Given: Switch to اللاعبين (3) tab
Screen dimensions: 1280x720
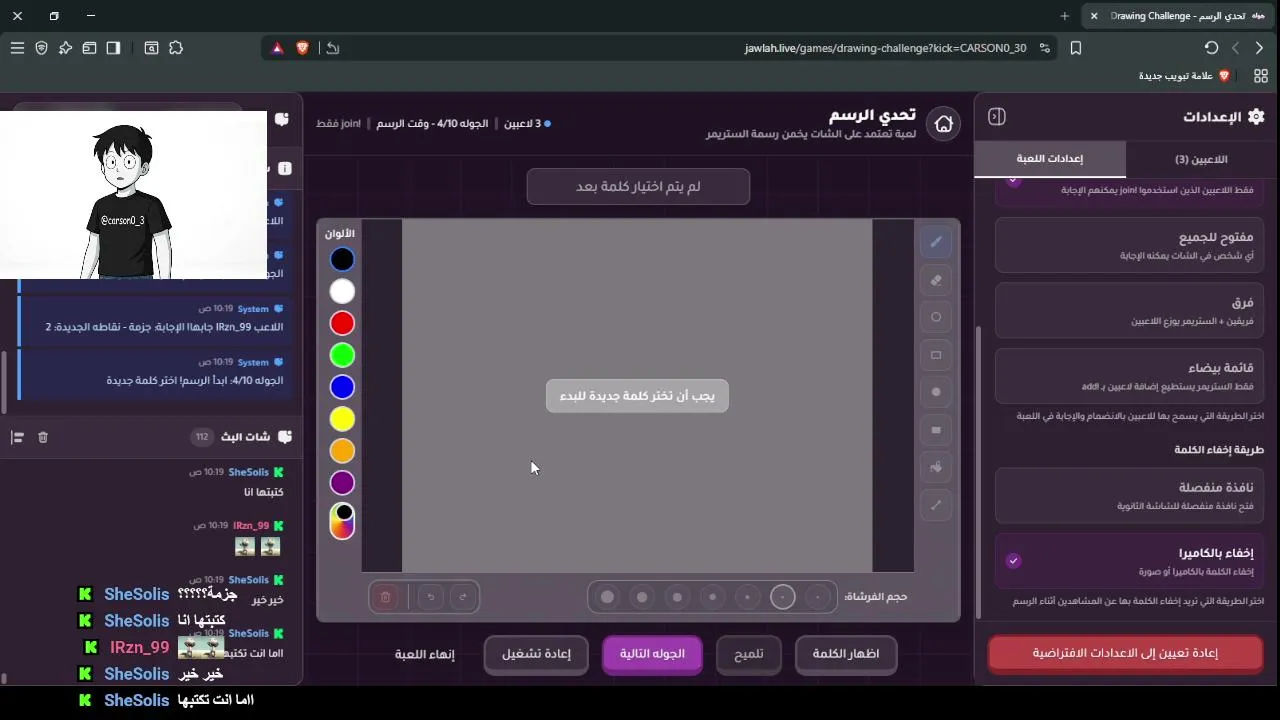Looking at the screenshot, I should (1201, 159).
